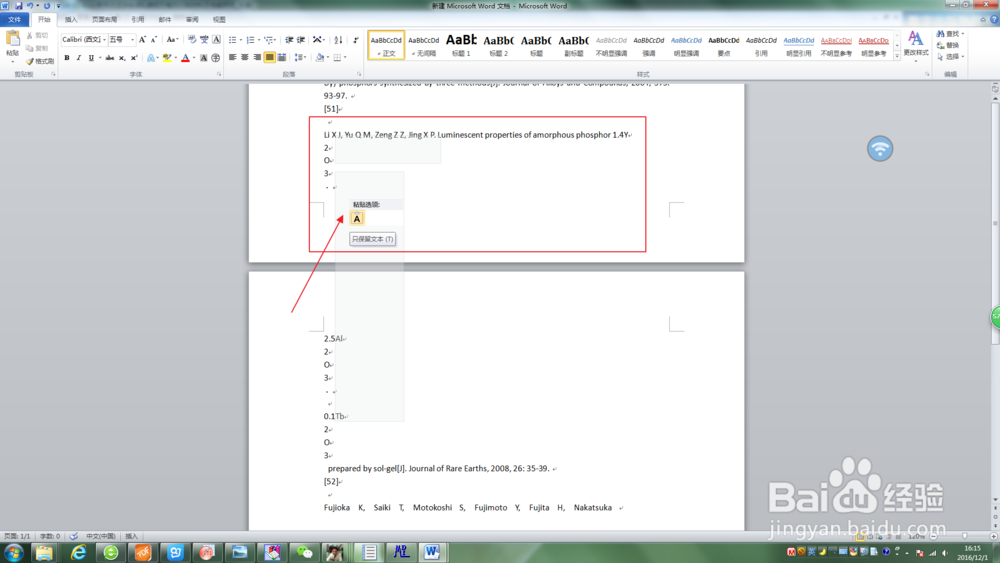The height and width of the screenshot is (563, 1000).
Task: Click the zoom slider in status bar
Action: point(964,536)
